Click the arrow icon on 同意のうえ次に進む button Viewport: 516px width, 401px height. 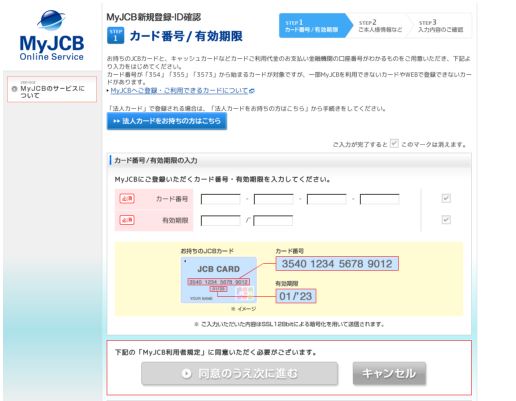click(x=186, y=373)
